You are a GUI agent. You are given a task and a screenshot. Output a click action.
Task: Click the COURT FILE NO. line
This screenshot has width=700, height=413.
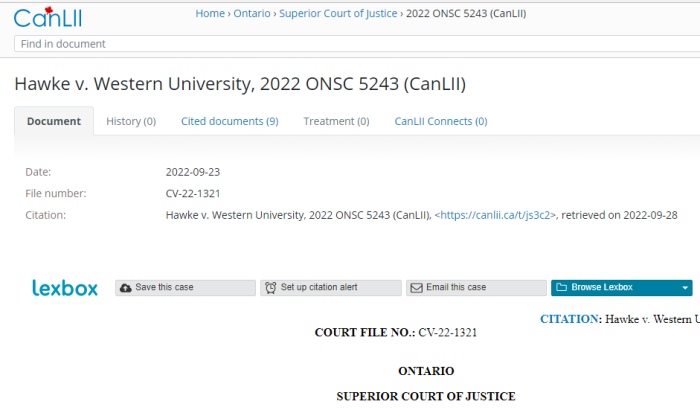tap(396, 333)
